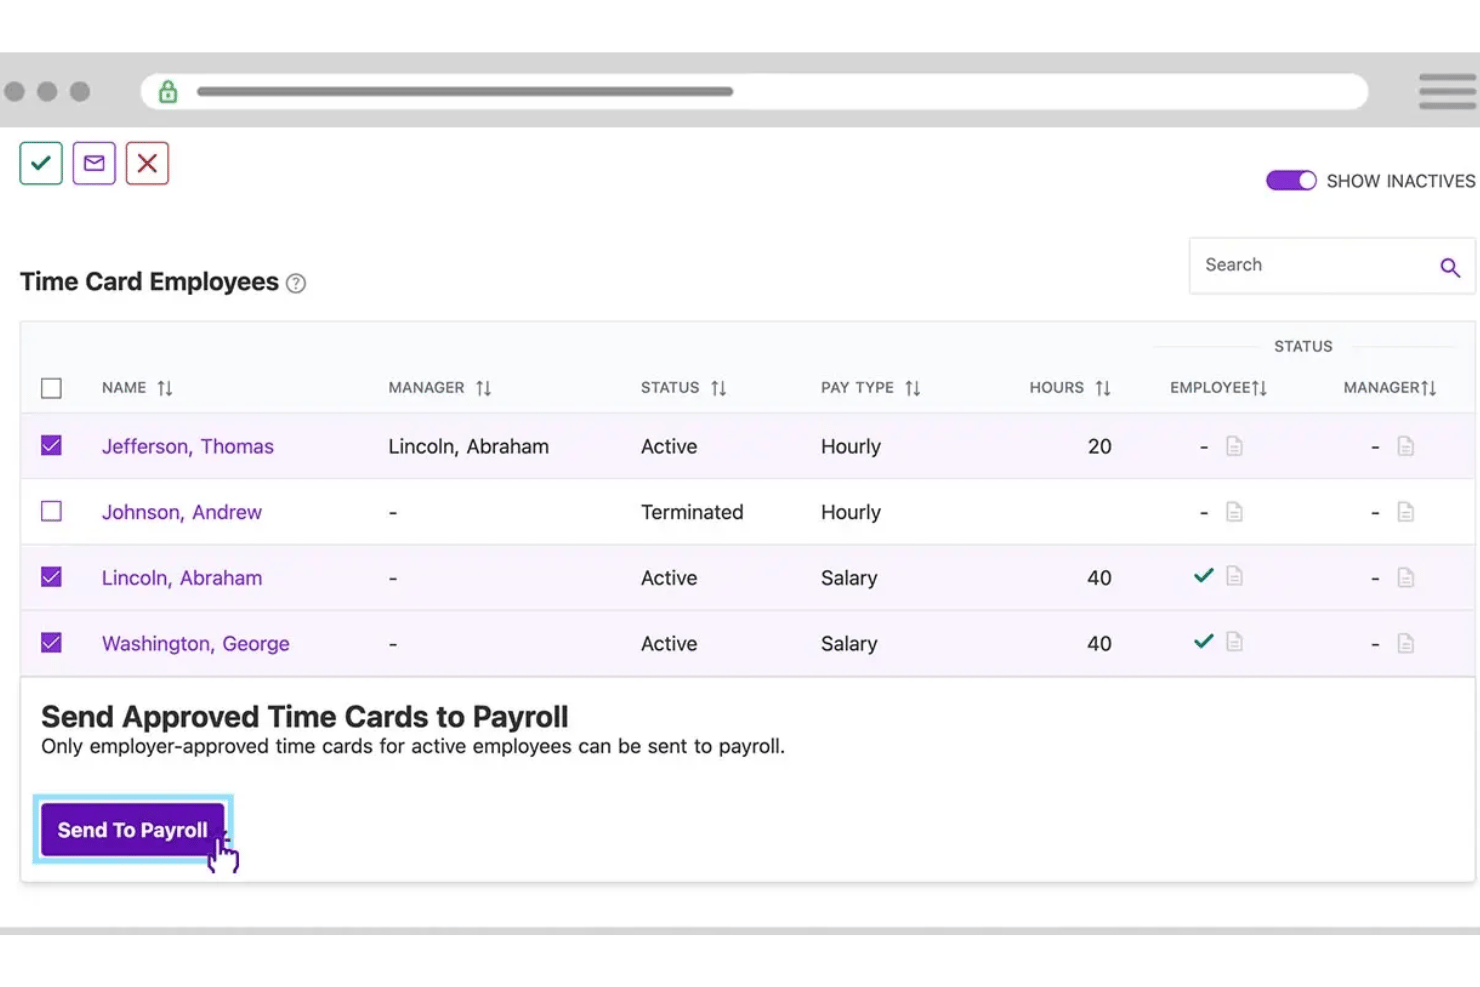Uncheck the Jefferson, Thomas row checkbox

(51, 445)
